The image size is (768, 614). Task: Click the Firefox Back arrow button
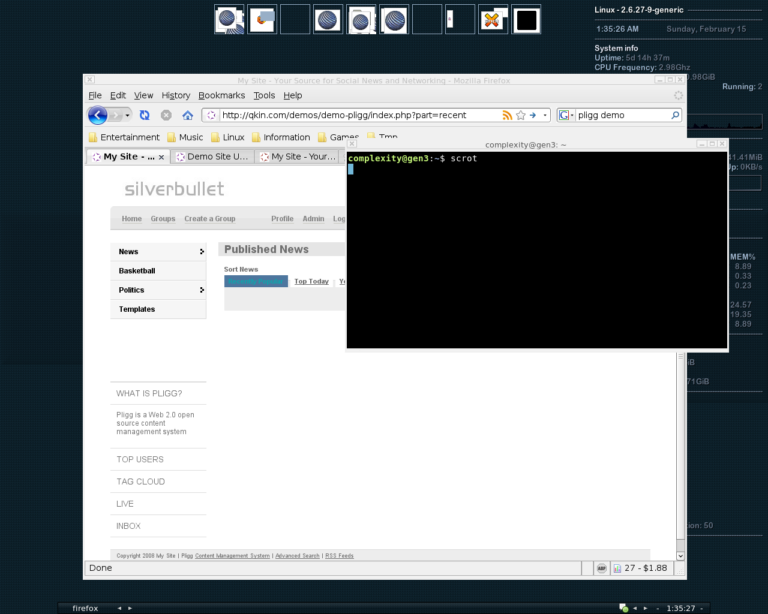tap(98, 115)
